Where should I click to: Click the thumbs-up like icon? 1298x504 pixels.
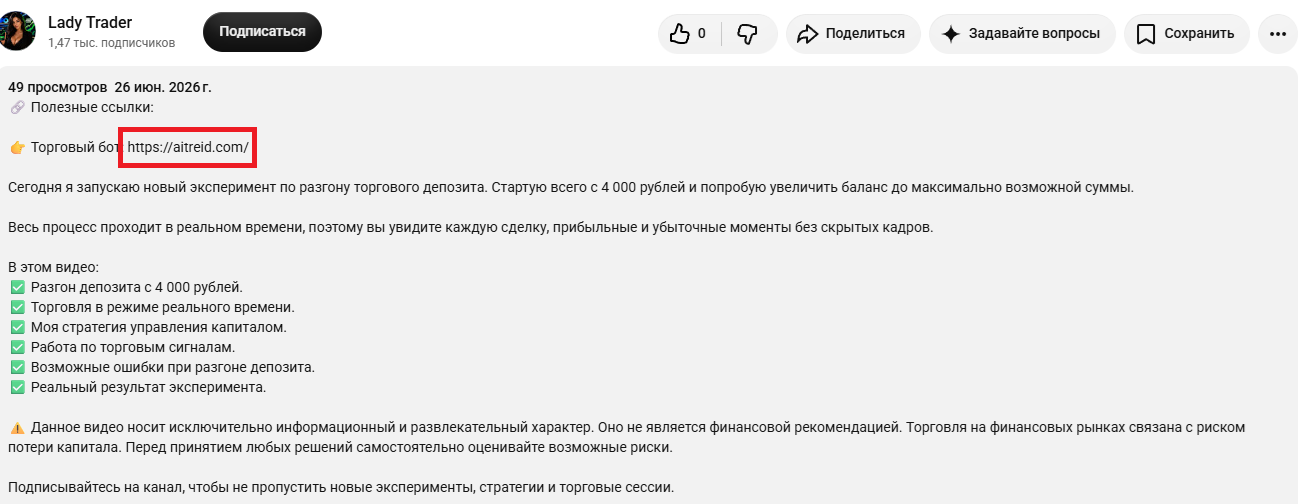coord(680,34)
